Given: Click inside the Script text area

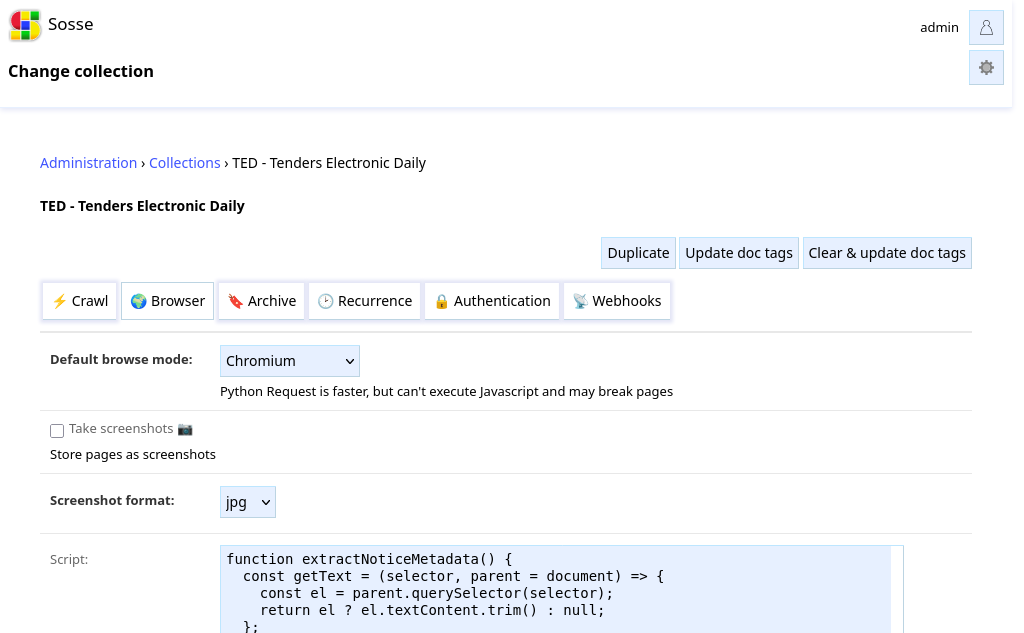Looking at the screenshot, I should (x=562, y=589).
